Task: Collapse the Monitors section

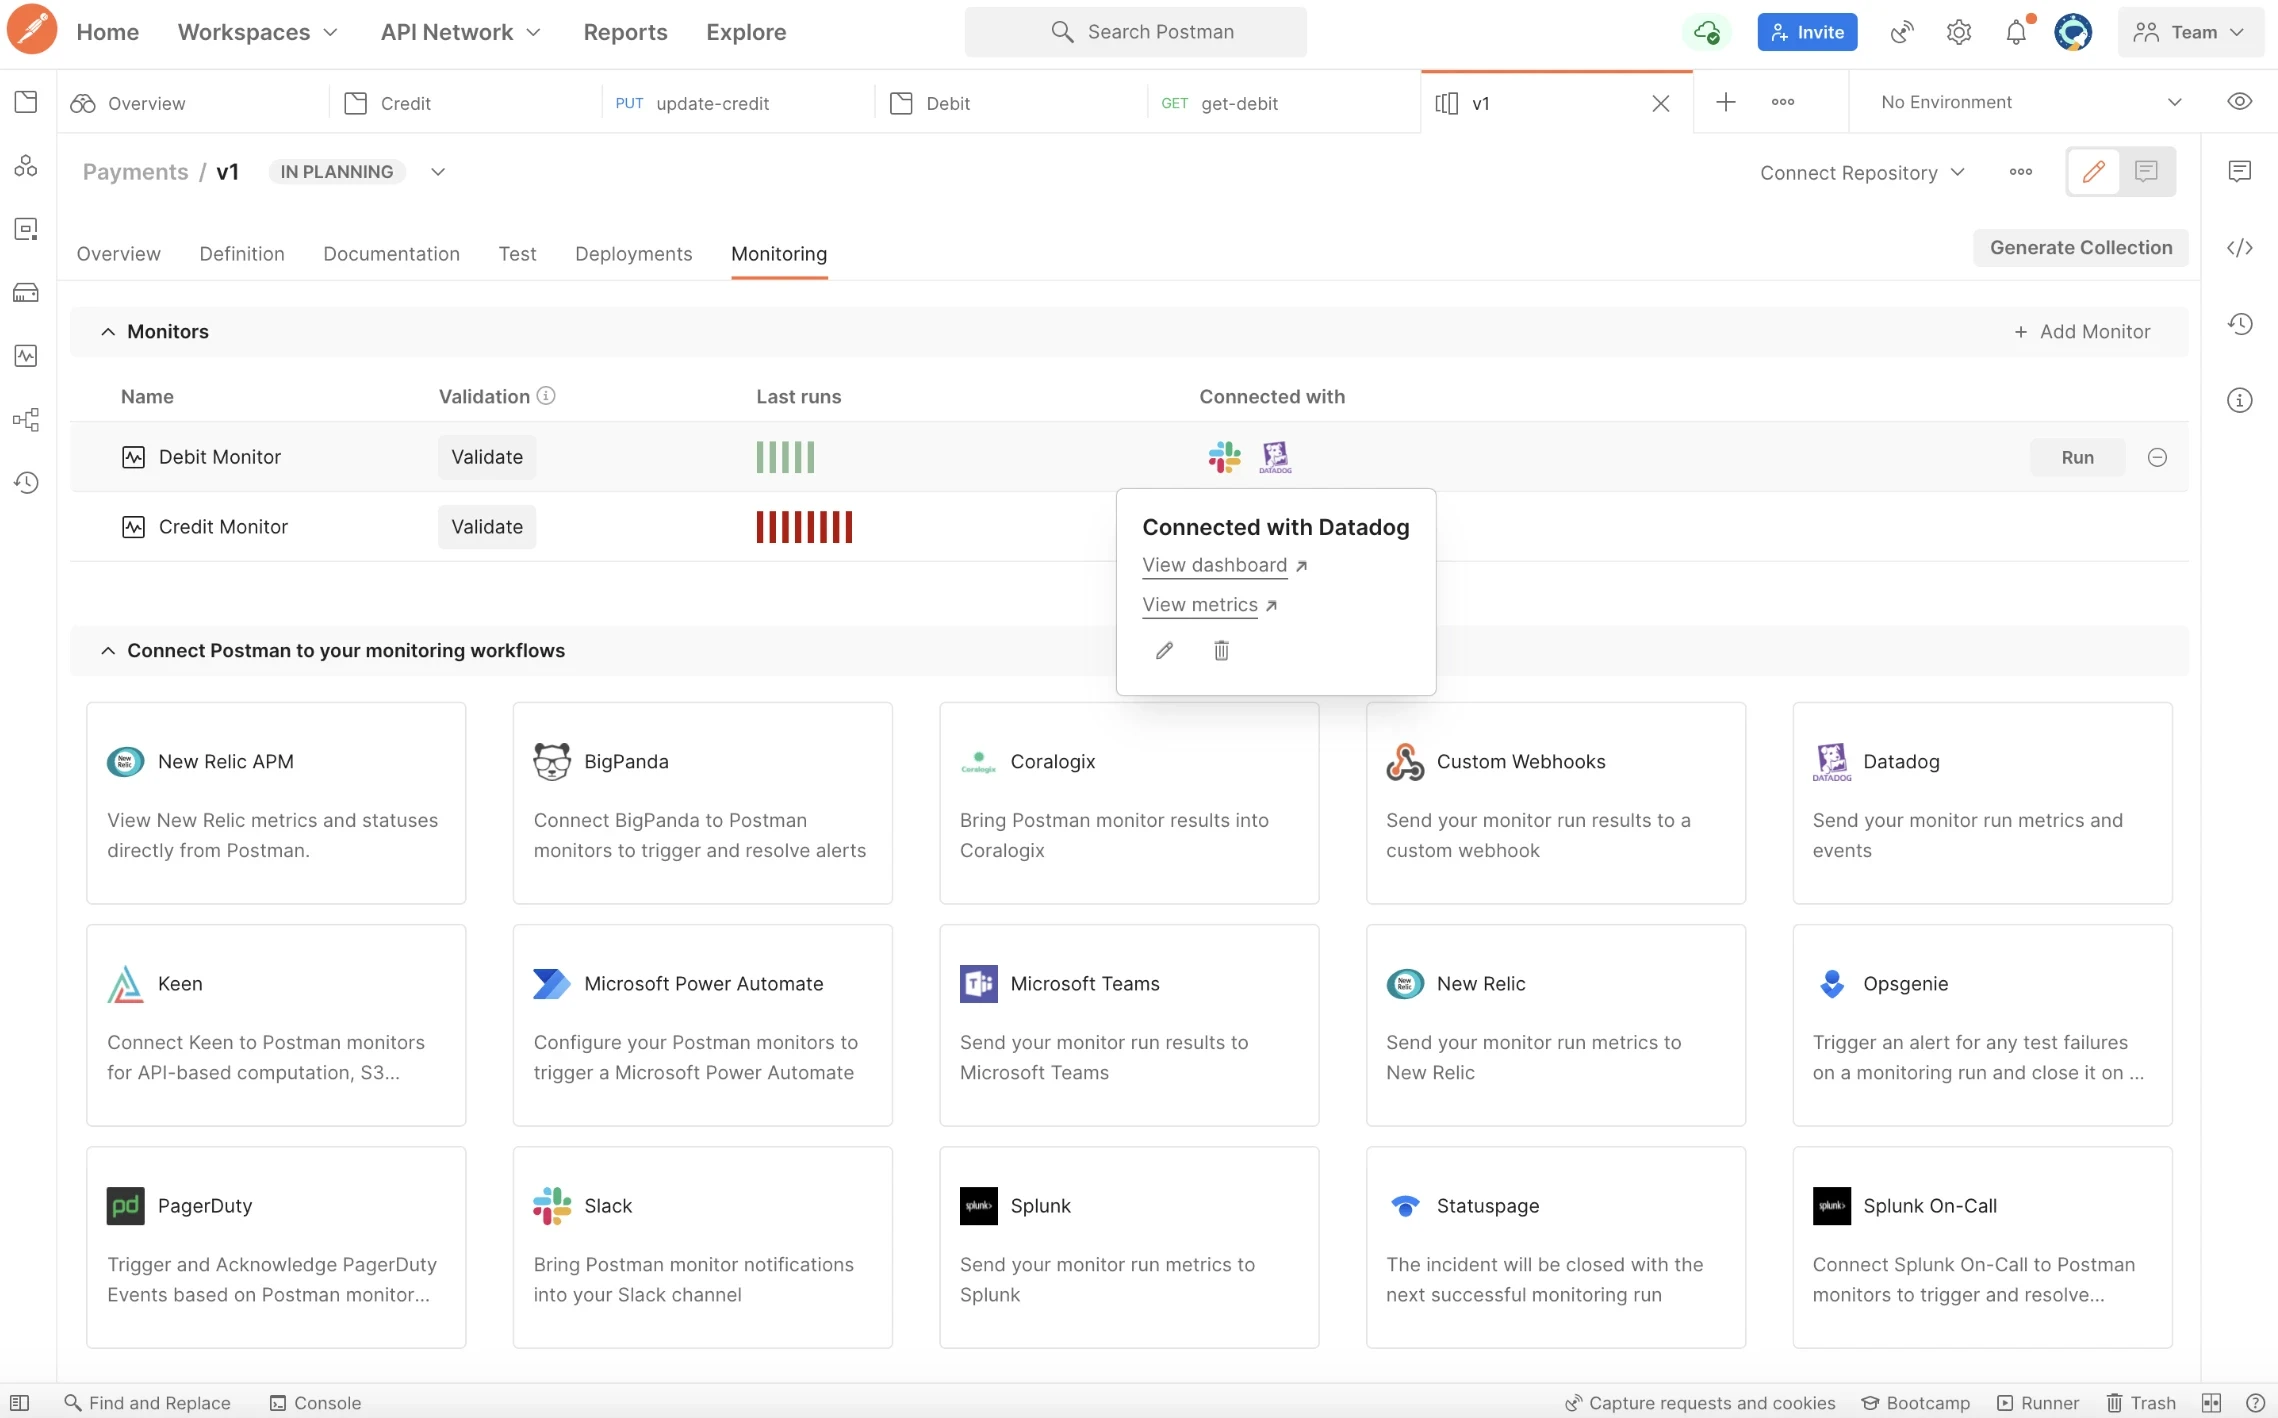Action: click(x=108, y=331)
